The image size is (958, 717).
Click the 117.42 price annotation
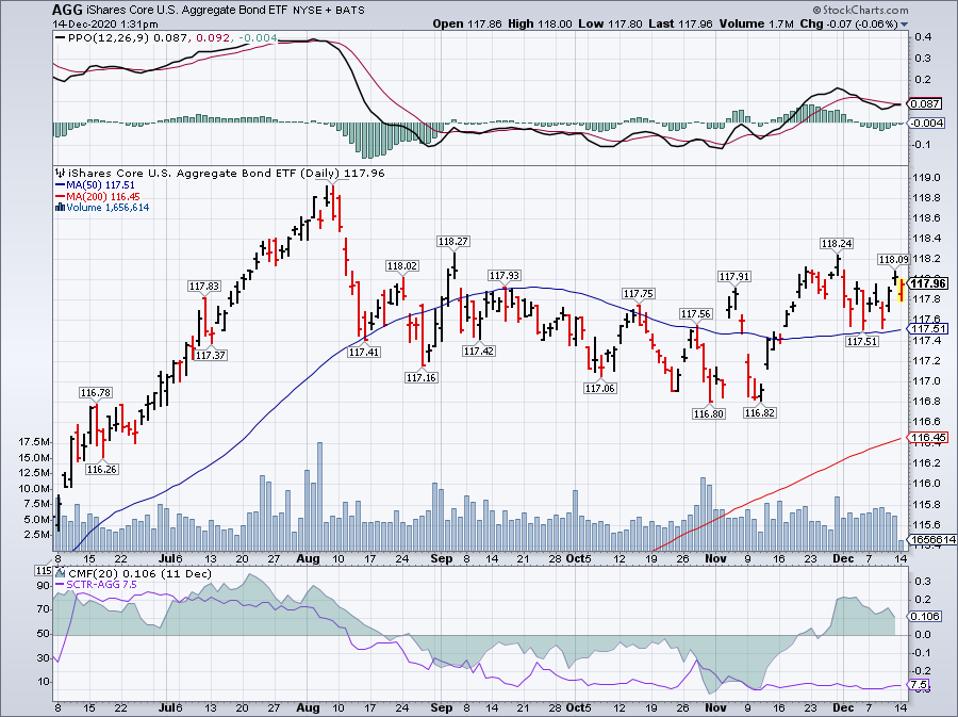(479, 351)
